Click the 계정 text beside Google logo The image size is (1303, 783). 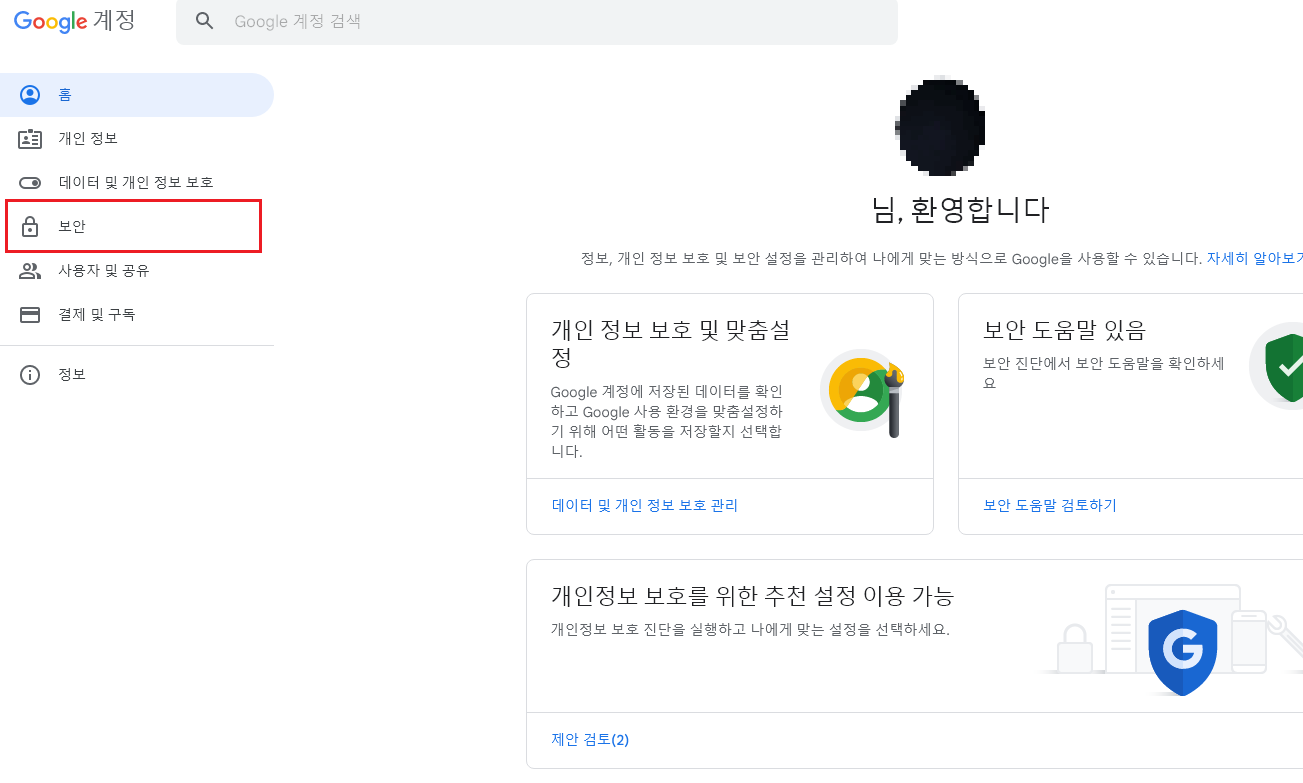pyautogui.click(x=114, y=20)
